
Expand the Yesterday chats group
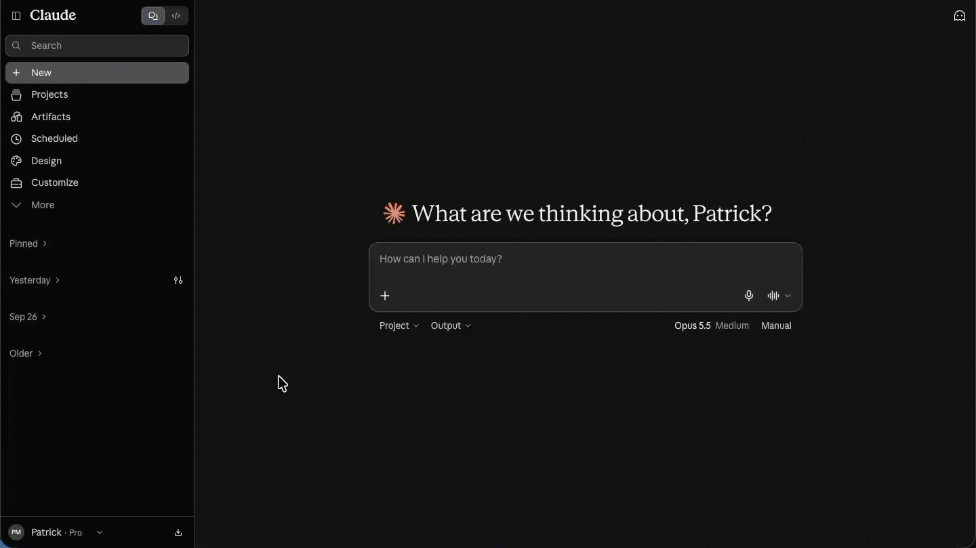click(34, 280)
